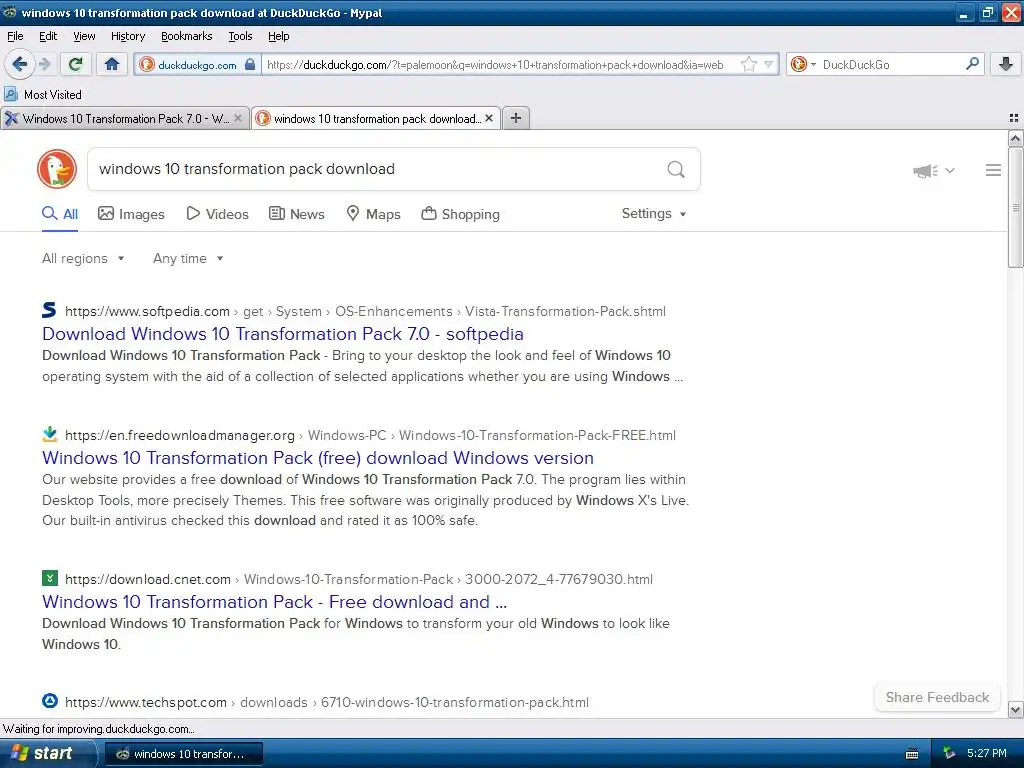Switch to News results
The width and height of the screenshot is (1024, 768).
tap(297, 214)
